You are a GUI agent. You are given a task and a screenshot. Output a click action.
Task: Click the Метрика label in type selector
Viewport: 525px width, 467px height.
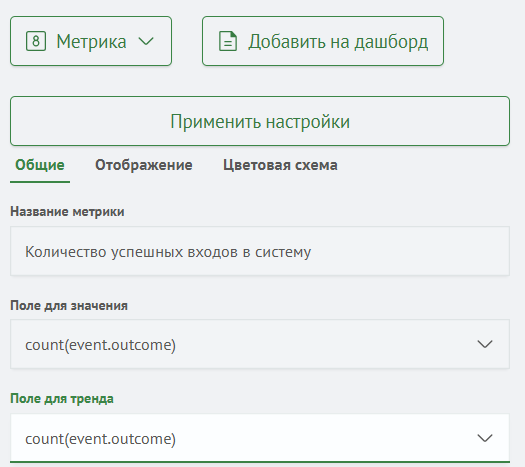point(91,42)
